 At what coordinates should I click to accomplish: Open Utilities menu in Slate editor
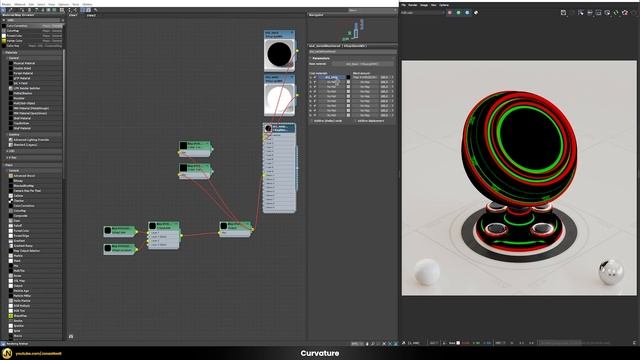pos(87,4)
